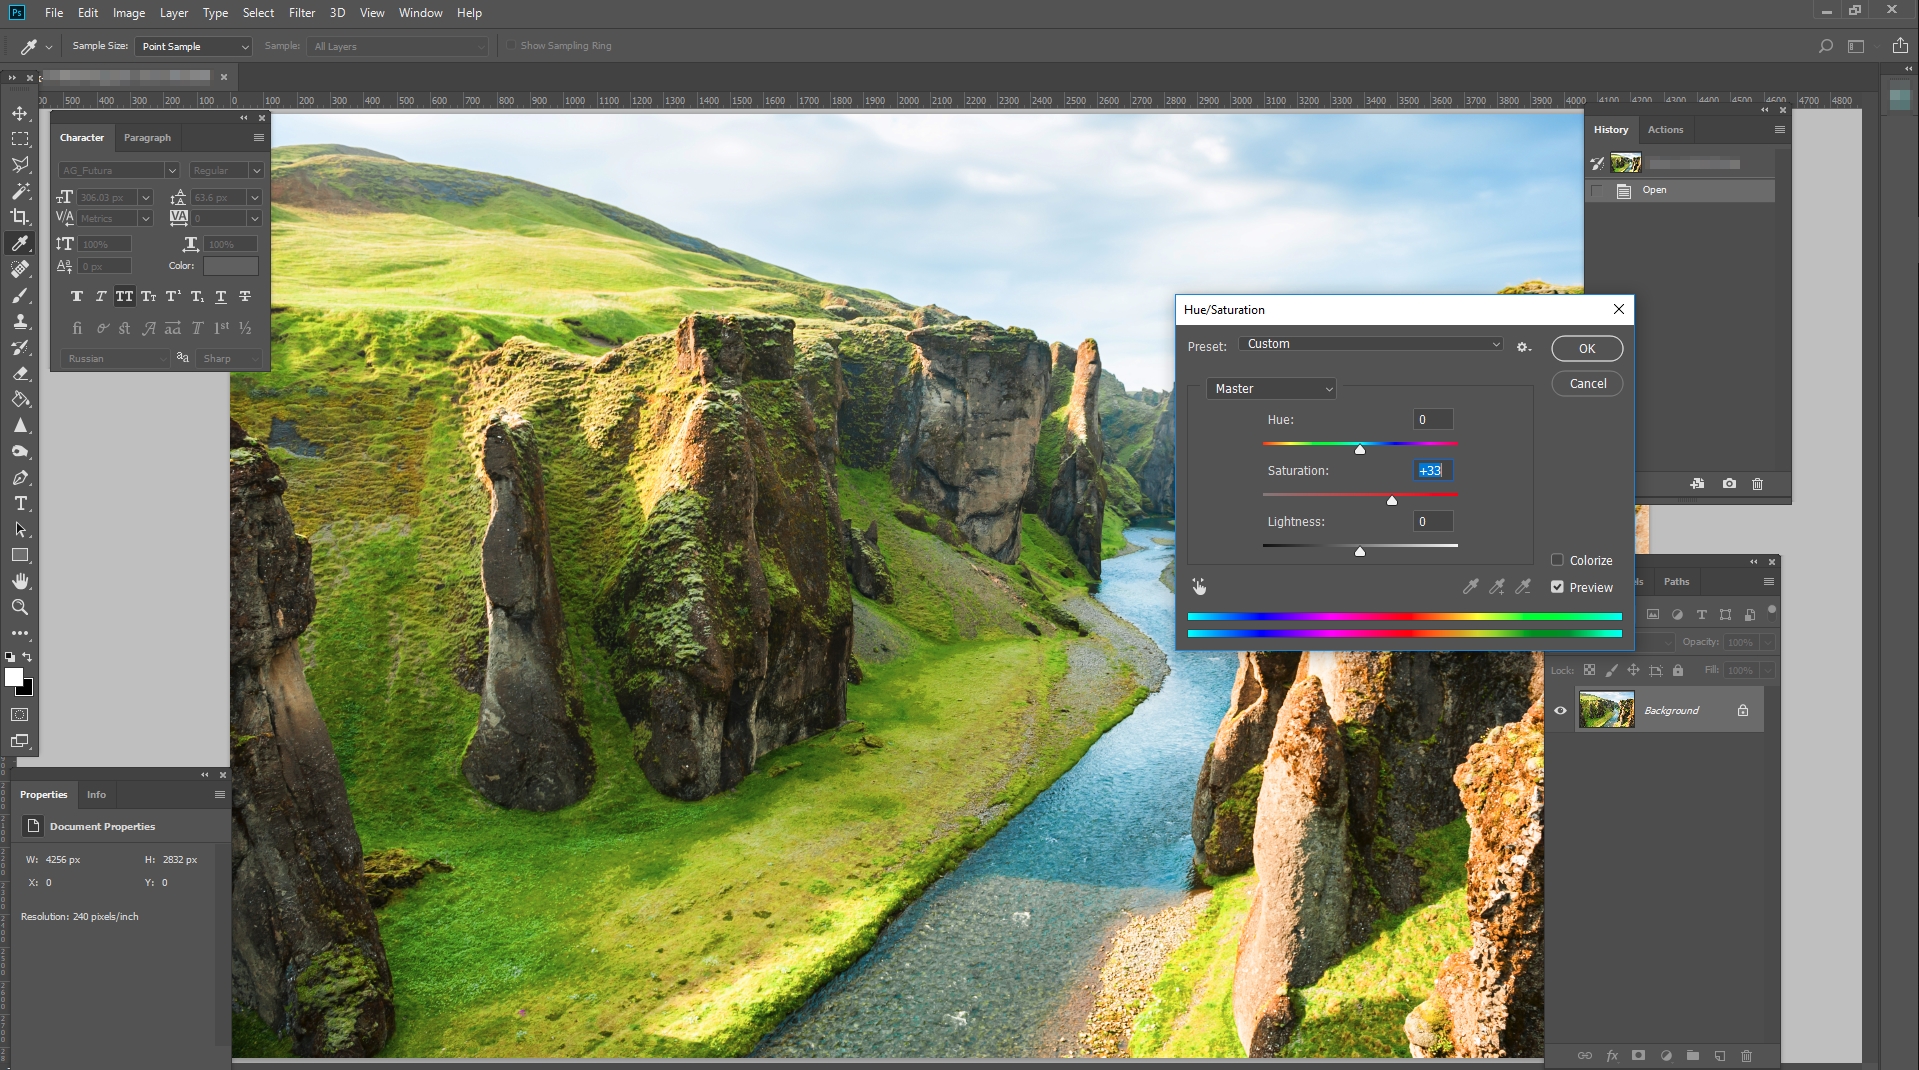Viewport: 1919px width, 1070px height.
Task: Click the Hue slider handle
Action: coord(1359,450)
